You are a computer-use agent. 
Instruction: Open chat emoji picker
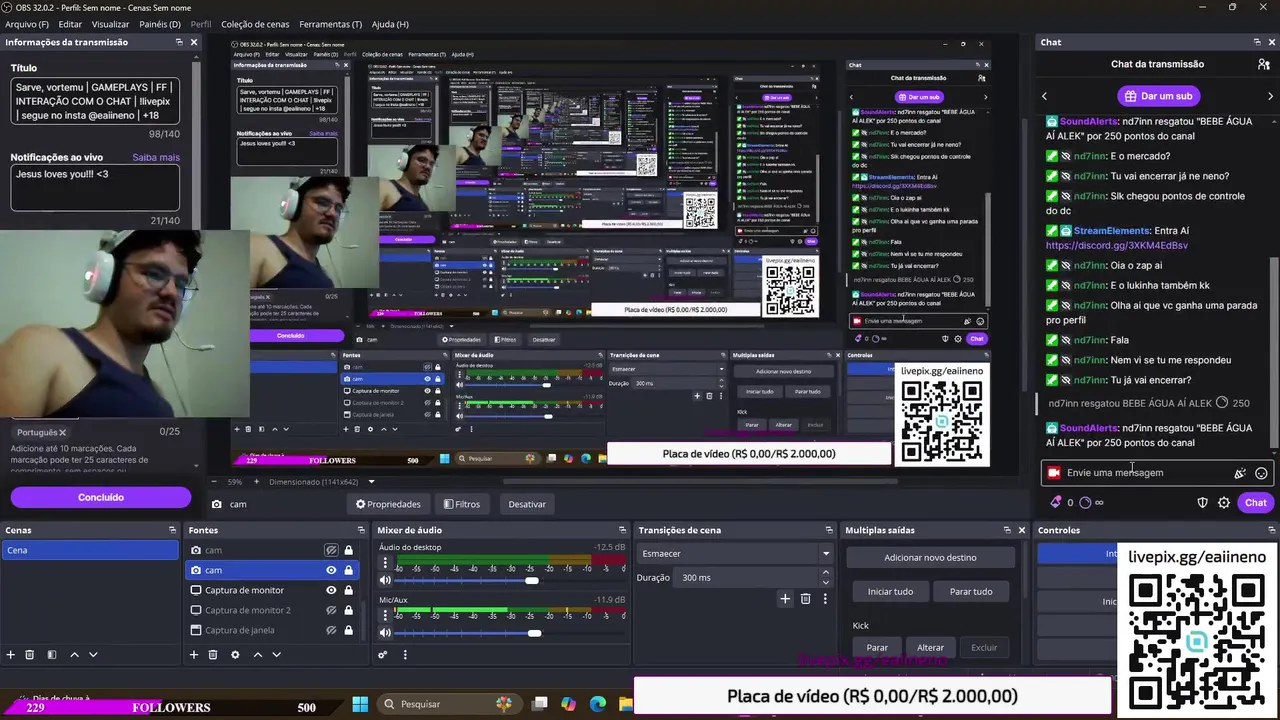[x=1261, y=473]
